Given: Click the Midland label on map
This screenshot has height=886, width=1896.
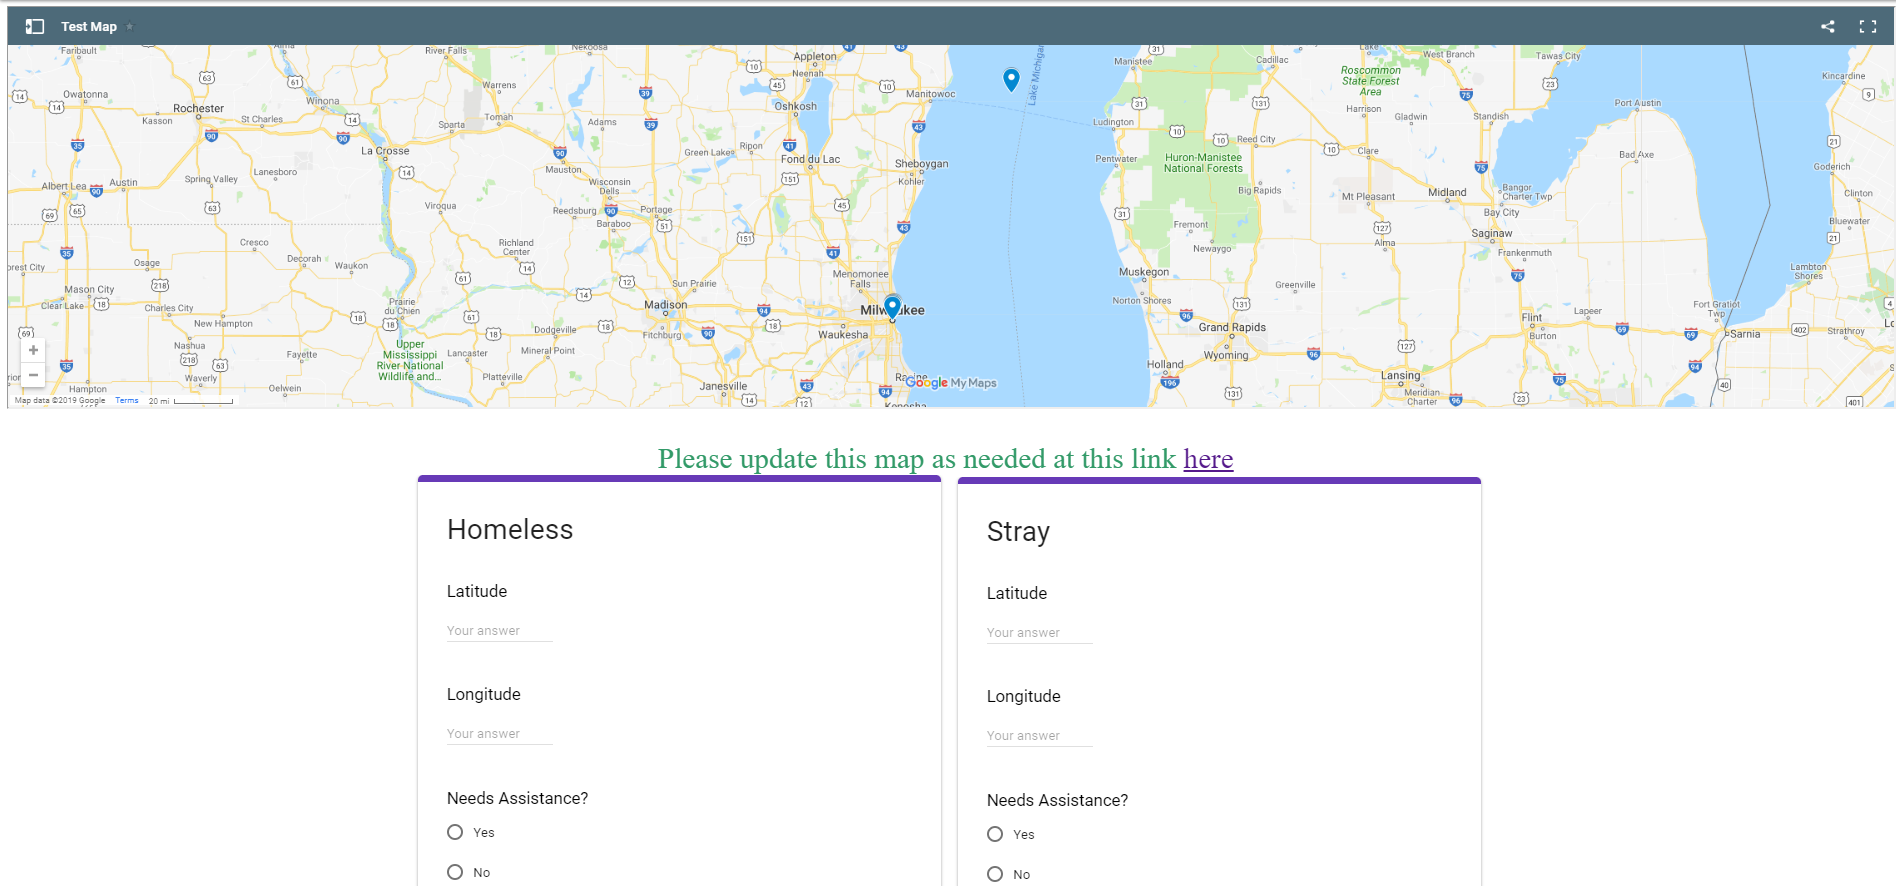Looking at the screenshot, I should 1447,192.
